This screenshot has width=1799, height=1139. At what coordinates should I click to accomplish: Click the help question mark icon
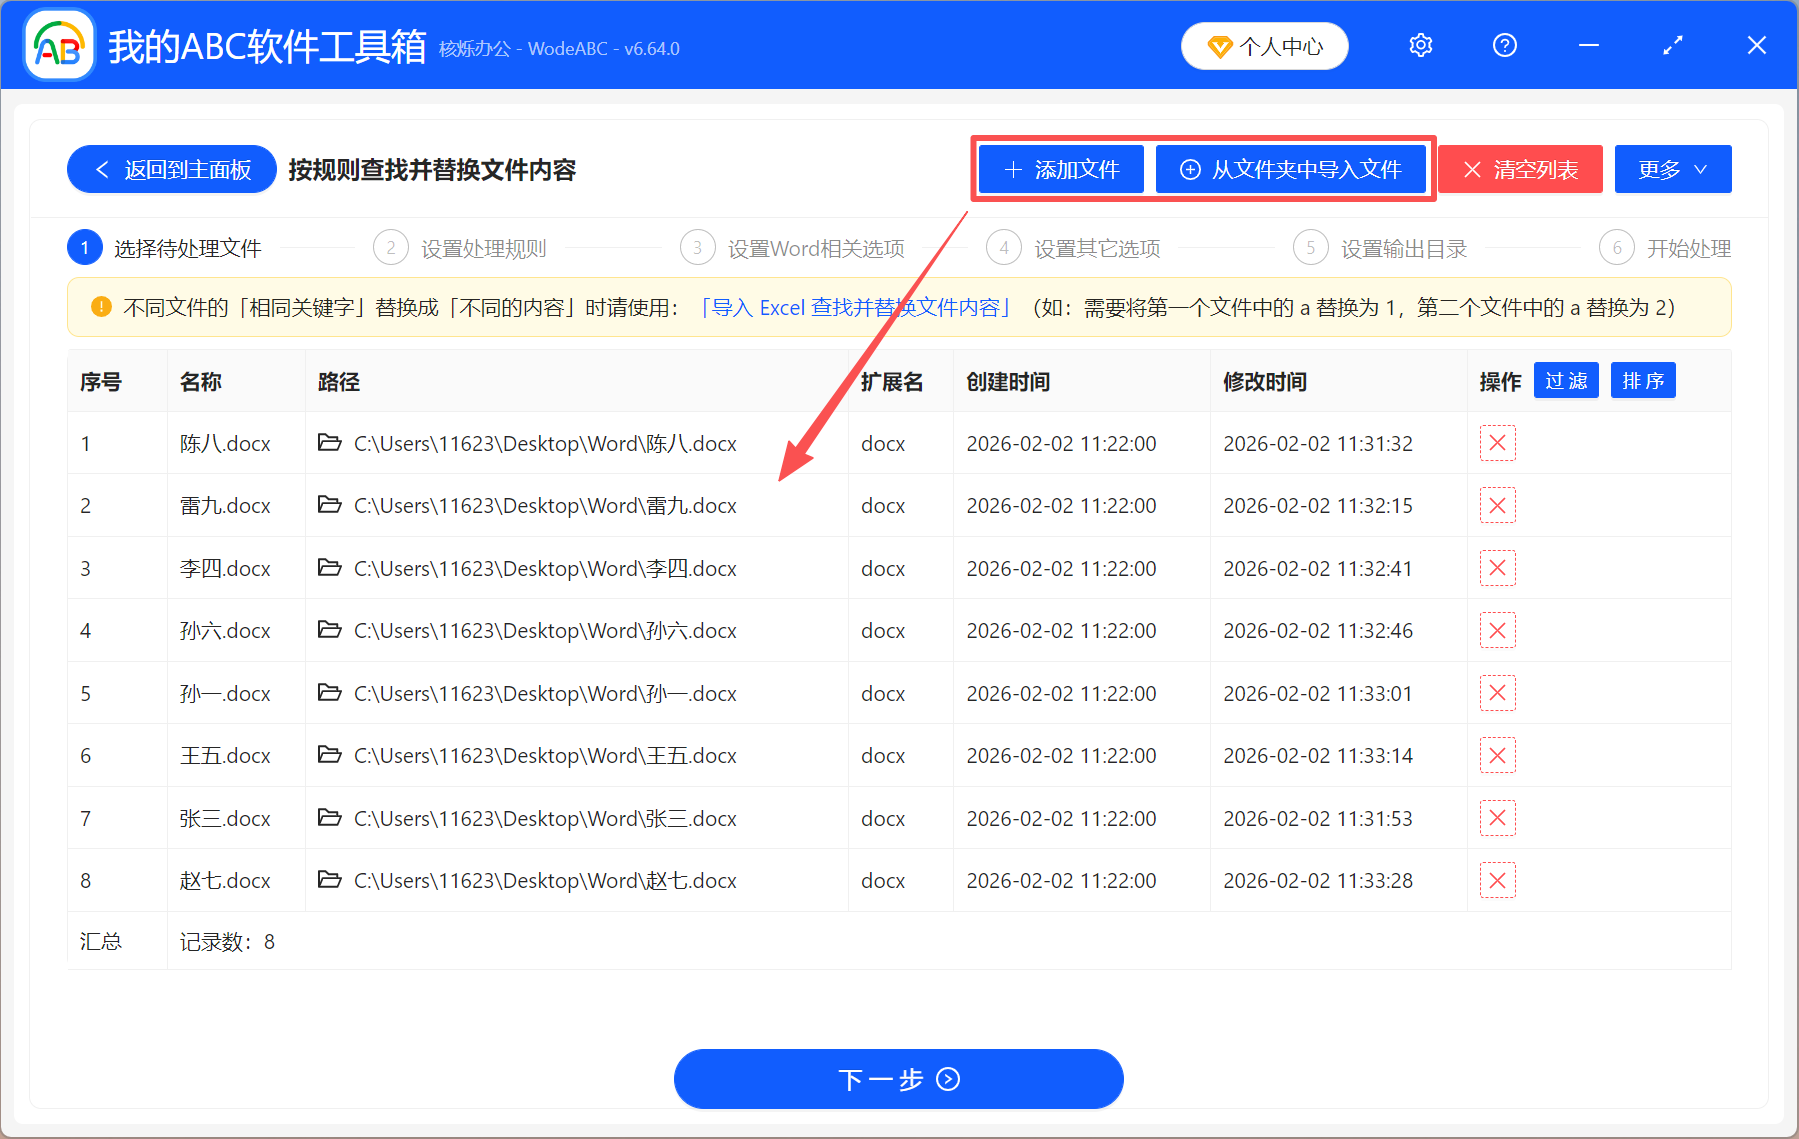[1503, 45]
